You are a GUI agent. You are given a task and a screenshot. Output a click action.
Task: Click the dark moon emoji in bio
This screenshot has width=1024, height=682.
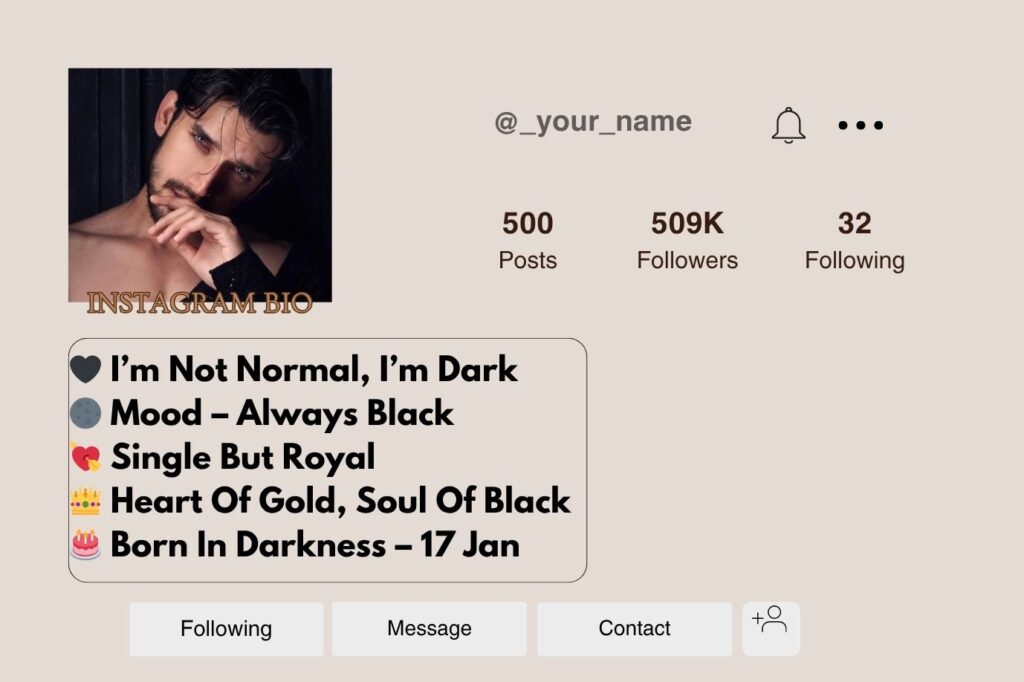pos(86,413)
